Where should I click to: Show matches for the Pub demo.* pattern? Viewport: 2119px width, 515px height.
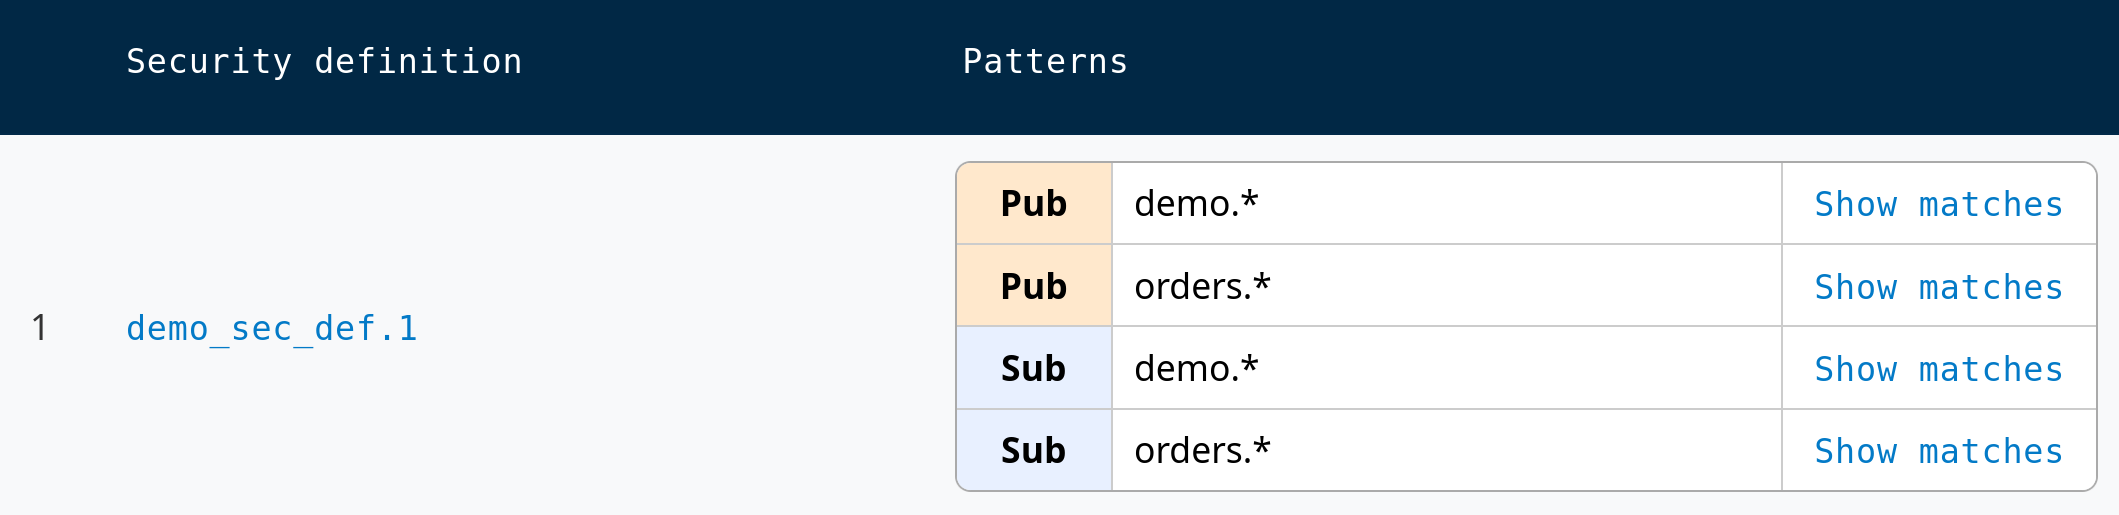pos(1938,204)
